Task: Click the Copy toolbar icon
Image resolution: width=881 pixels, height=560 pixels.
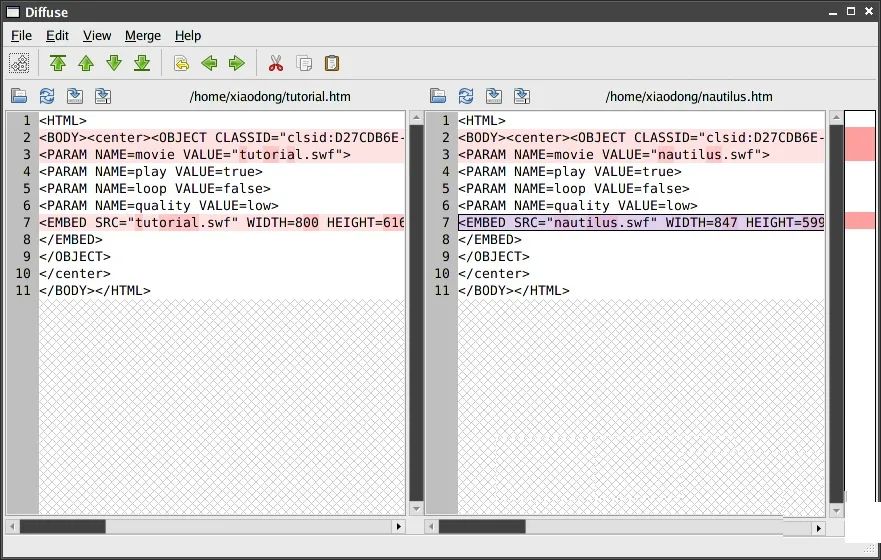Action: [x=304, y=63]
